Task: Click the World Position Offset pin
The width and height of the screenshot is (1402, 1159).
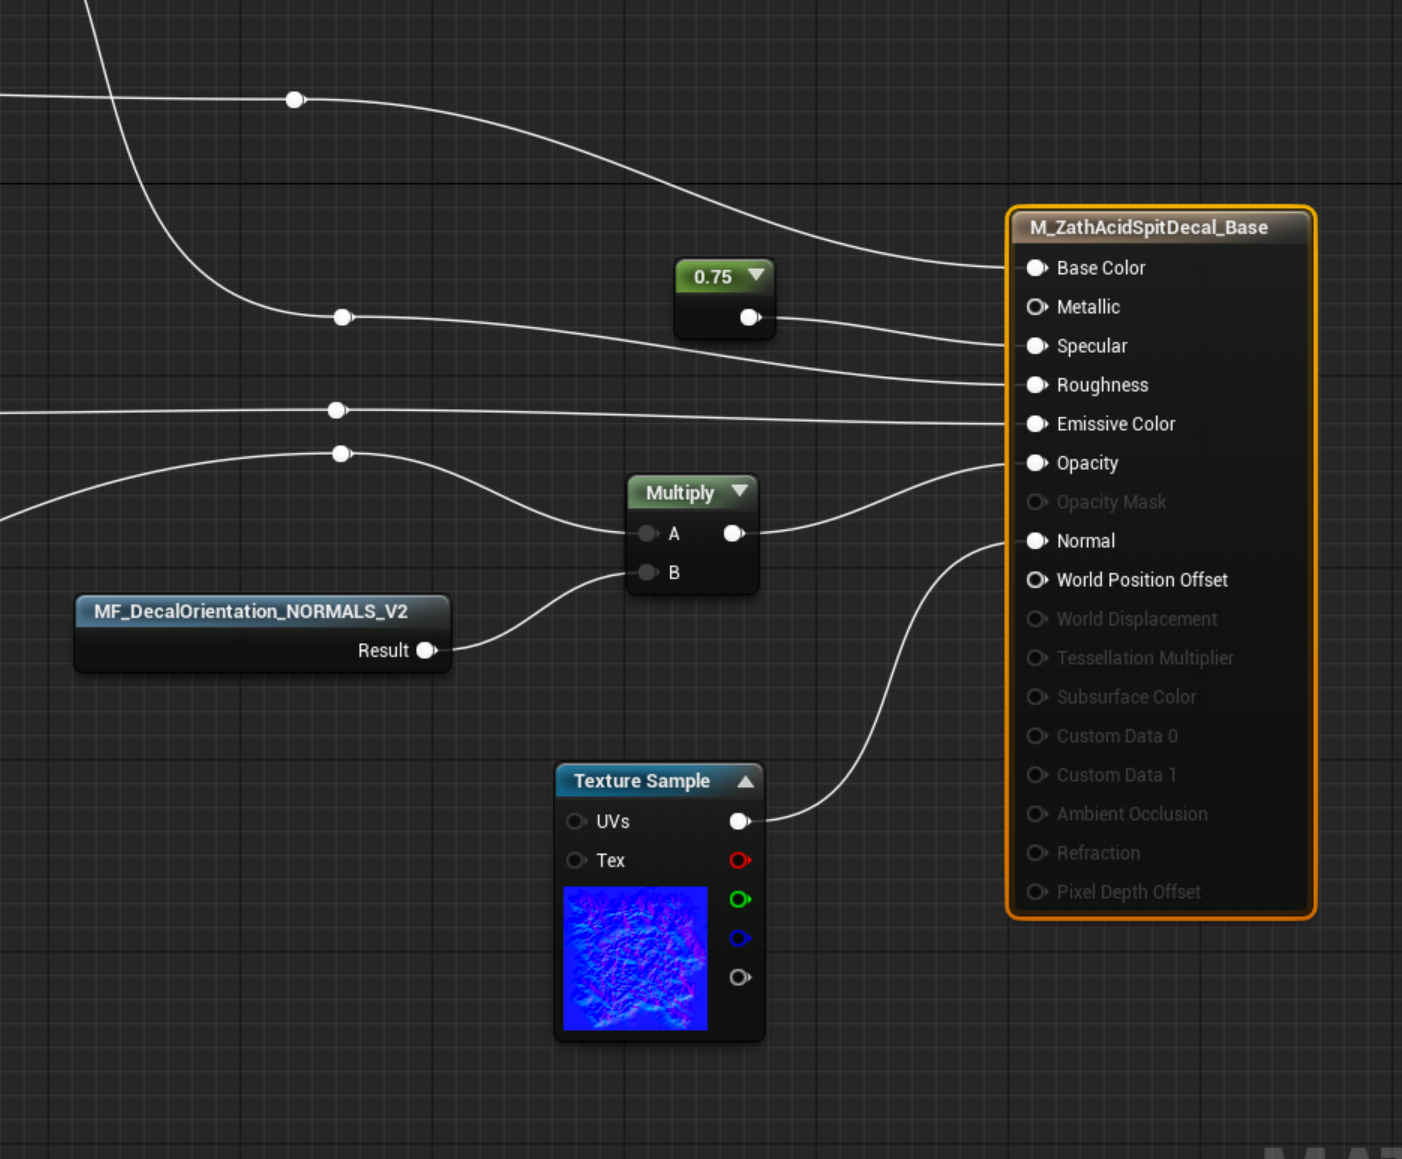Action: click(1037, 580)
